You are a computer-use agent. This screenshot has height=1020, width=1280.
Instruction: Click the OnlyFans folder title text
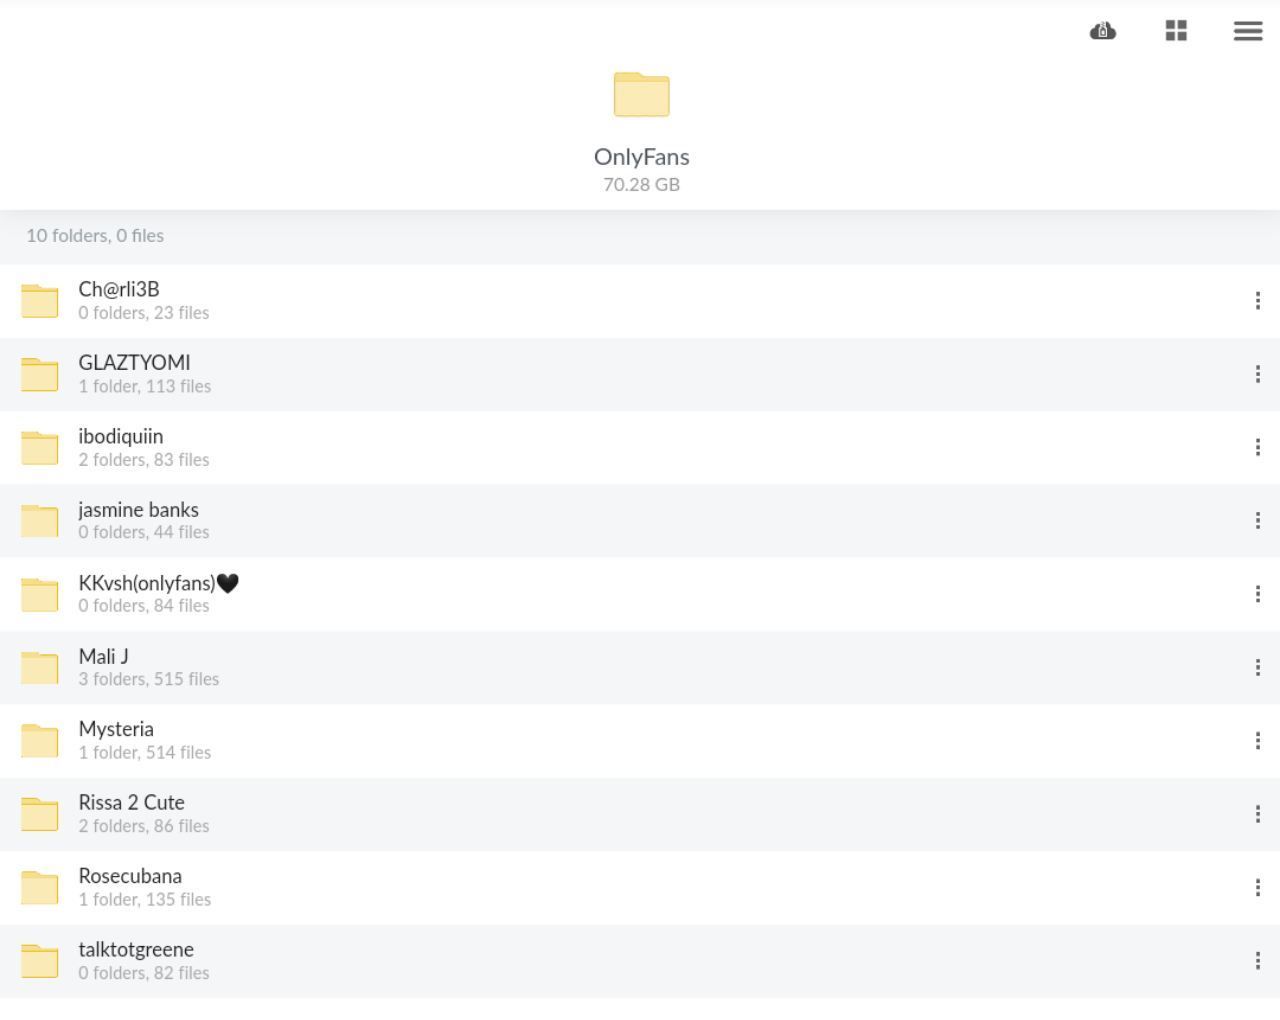click(642, 157)
